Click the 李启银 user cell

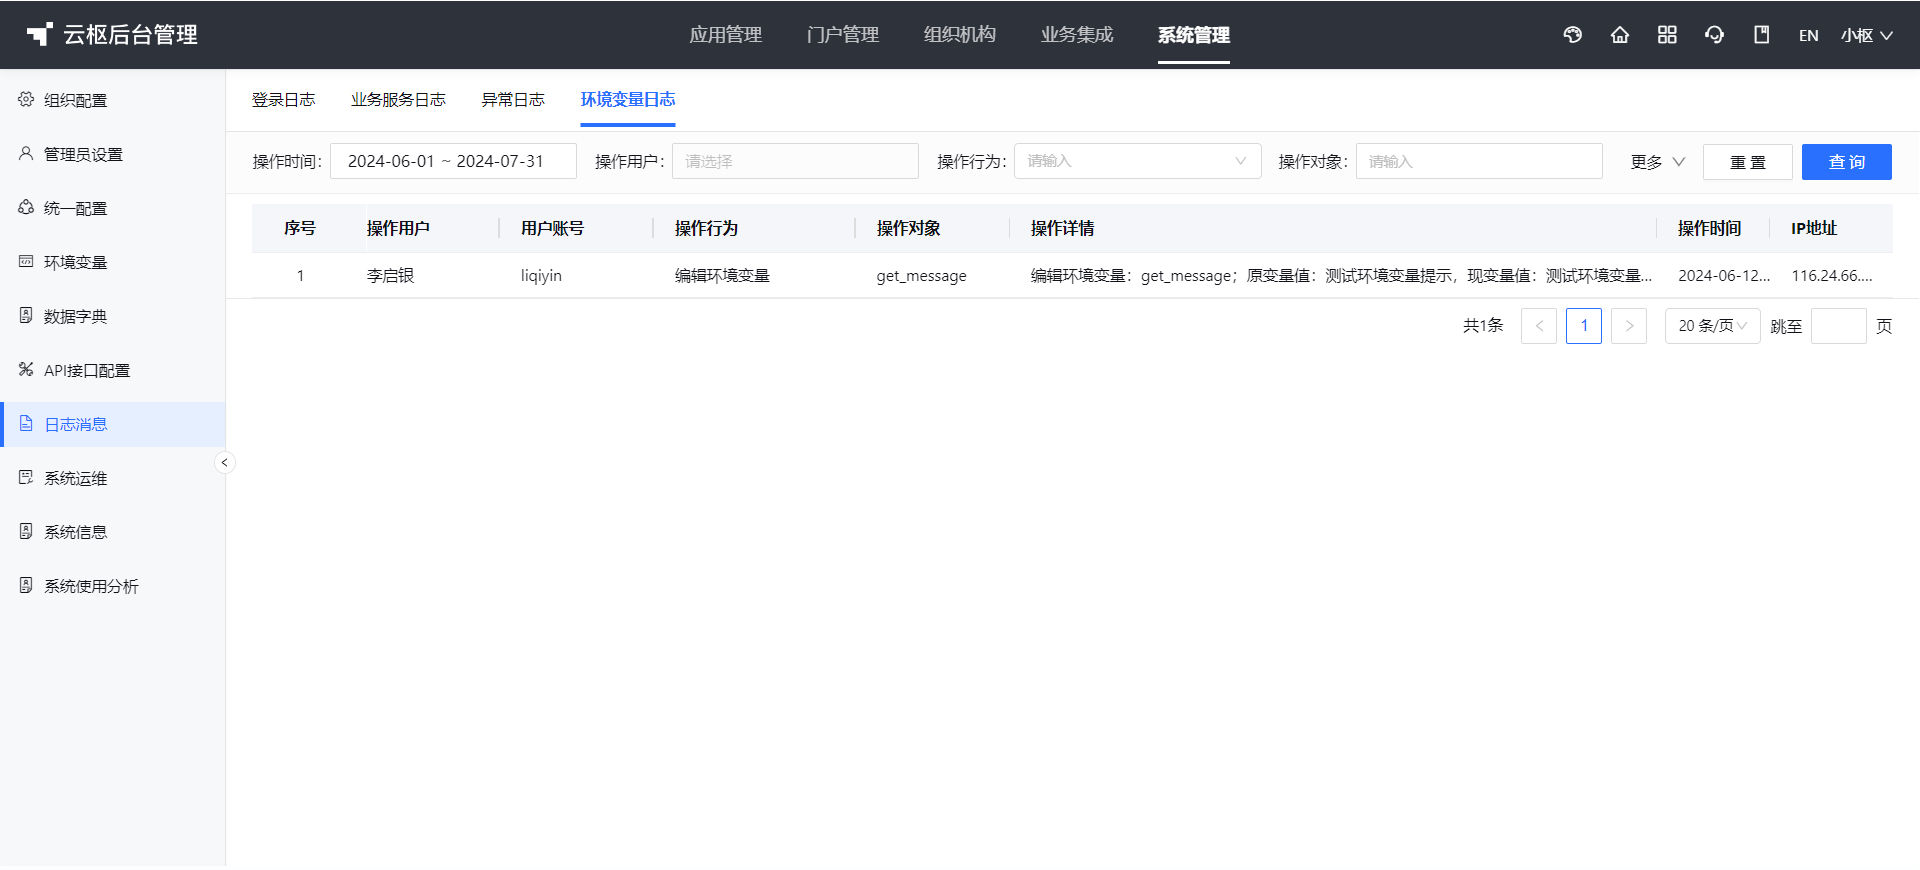(x=390, y=276)
